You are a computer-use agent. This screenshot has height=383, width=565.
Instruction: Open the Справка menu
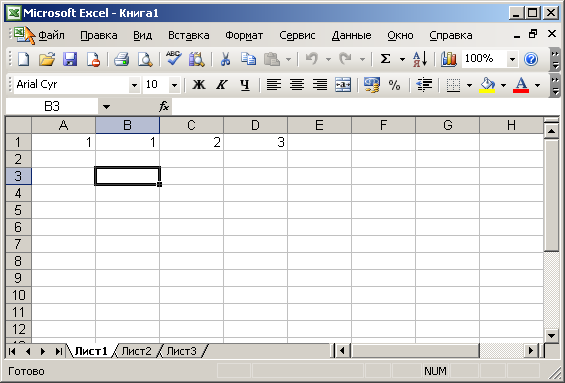[451, 35]
